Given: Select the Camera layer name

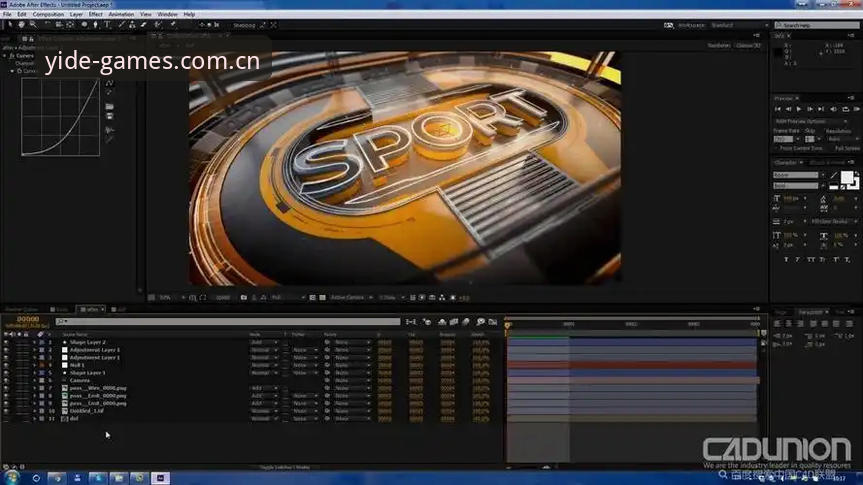Looking at the screenshot, I should 80,380.
